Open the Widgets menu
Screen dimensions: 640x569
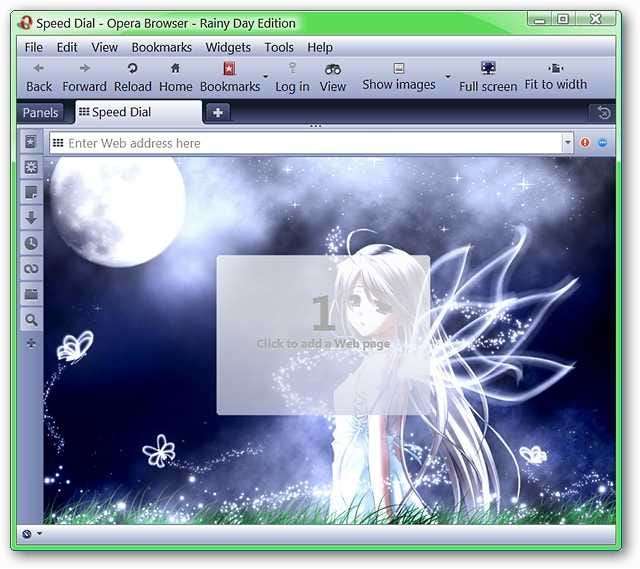tap(228, 47)
